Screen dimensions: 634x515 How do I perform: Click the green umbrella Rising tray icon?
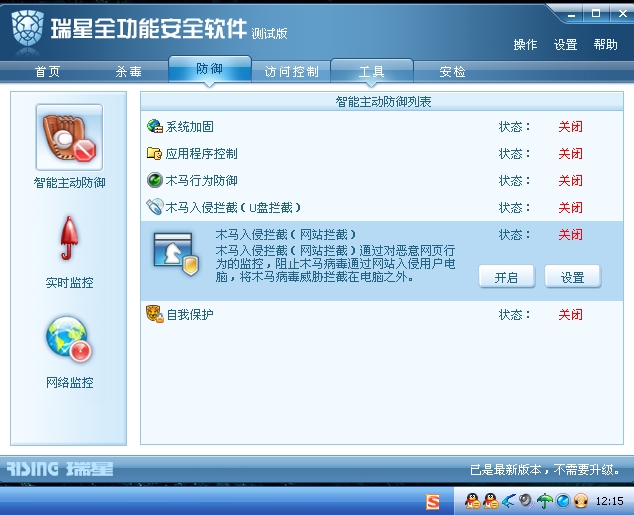[x=545, y=501]
